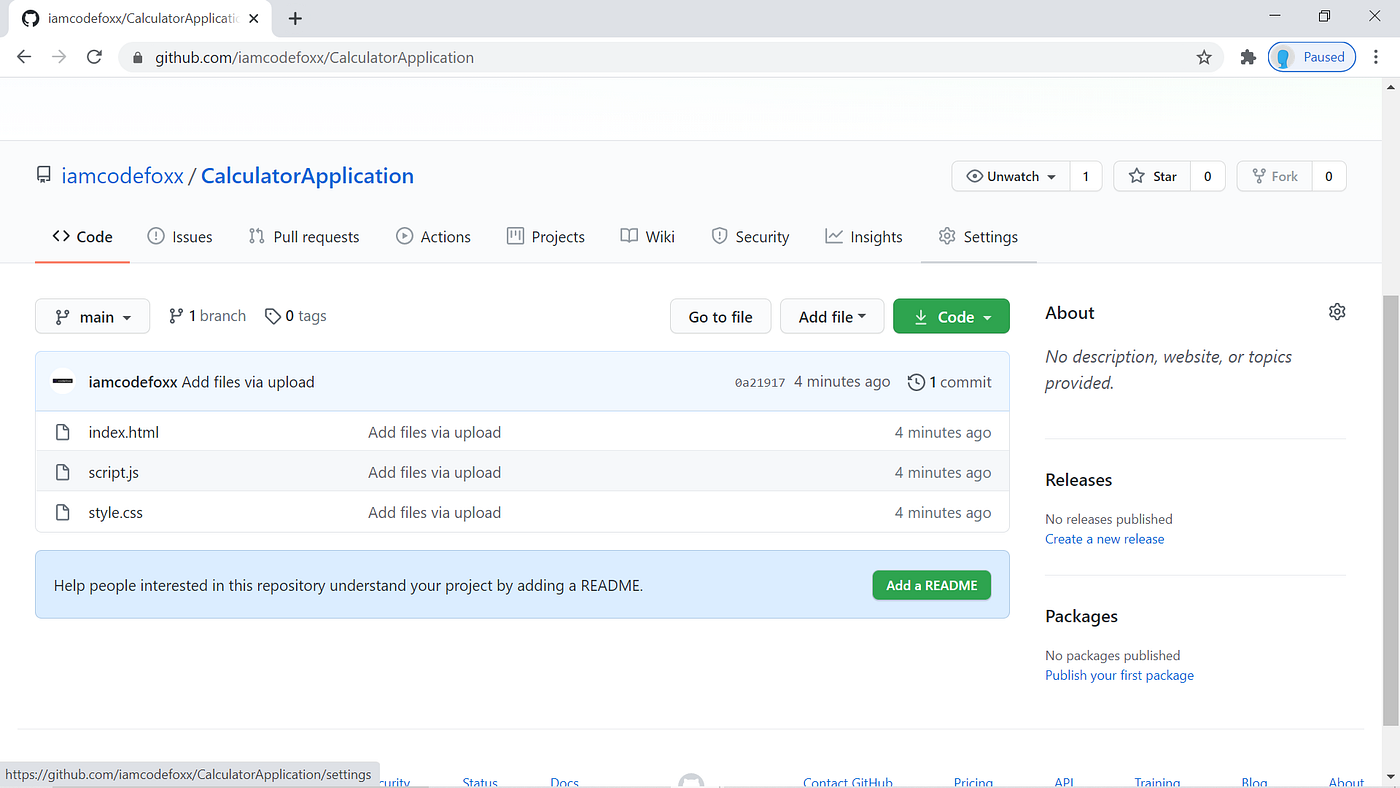Open the browser extensions puzzle icon
This screenshot has height=788, width=1400.
(x=1247, y=57)
